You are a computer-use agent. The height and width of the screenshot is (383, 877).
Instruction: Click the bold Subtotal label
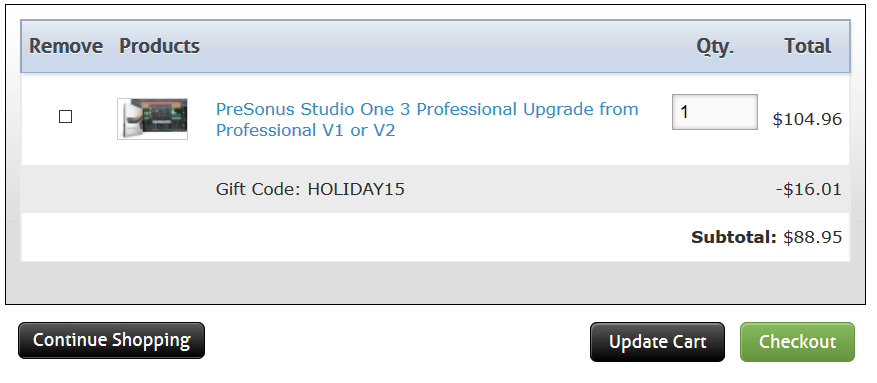point(734,237)
